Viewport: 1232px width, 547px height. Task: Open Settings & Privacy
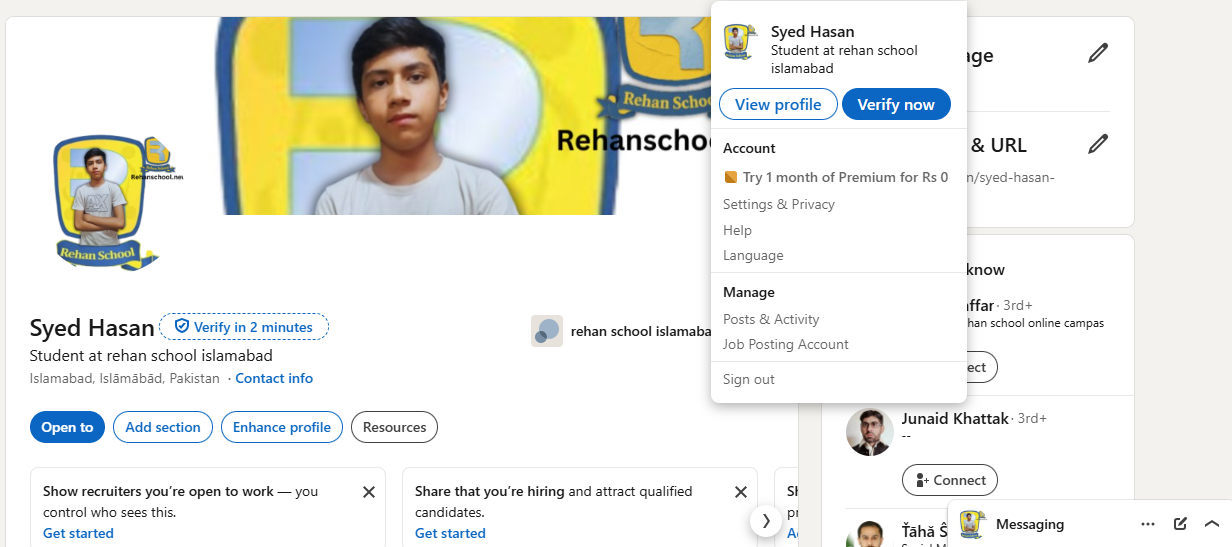[779, 204]
